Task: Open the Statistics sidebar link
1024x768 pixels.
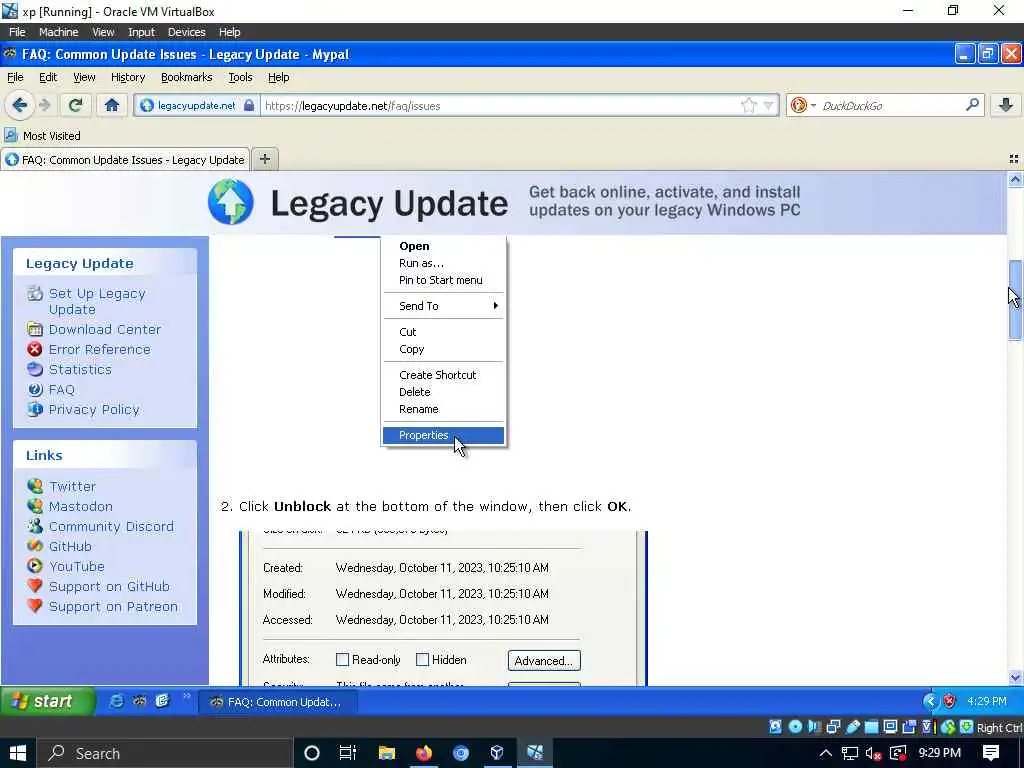Action: pos(80,369)
